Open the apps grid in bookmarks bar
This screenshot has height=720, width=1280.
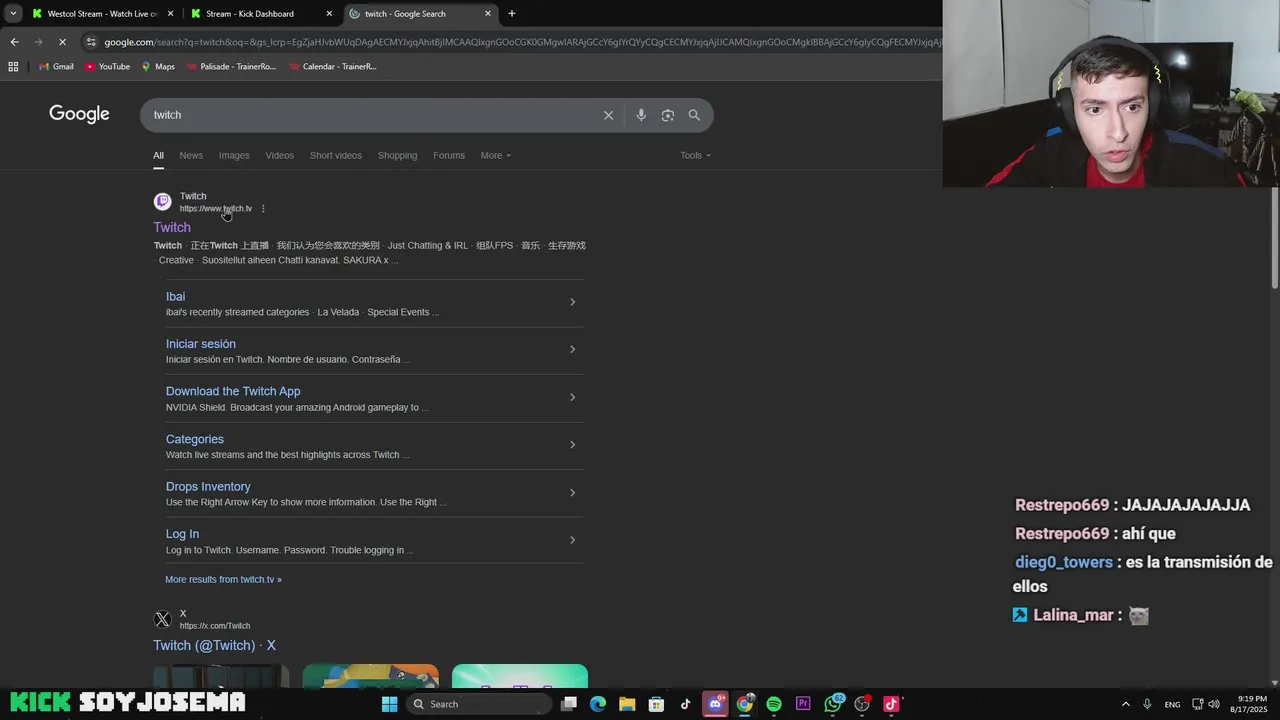pyautogui.click(x=13, y=67)
